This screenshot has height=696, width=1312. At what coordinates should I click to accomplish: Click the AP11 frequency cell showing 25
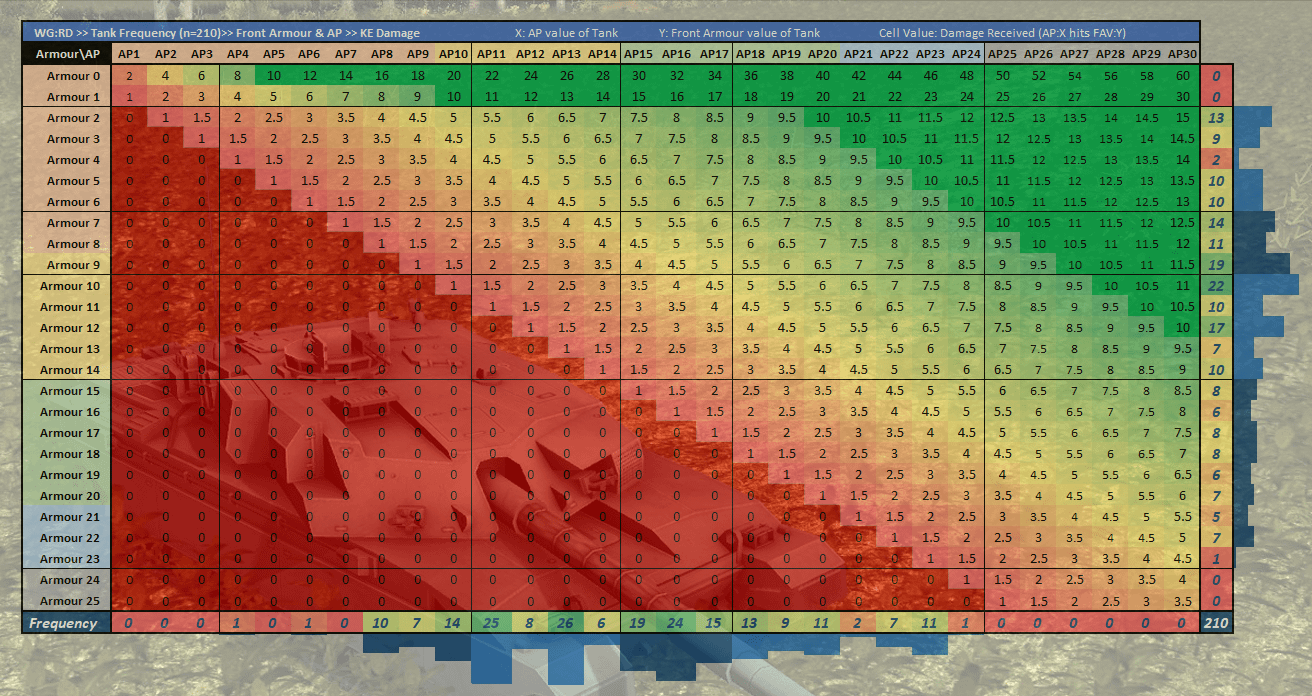coord(490,623)
